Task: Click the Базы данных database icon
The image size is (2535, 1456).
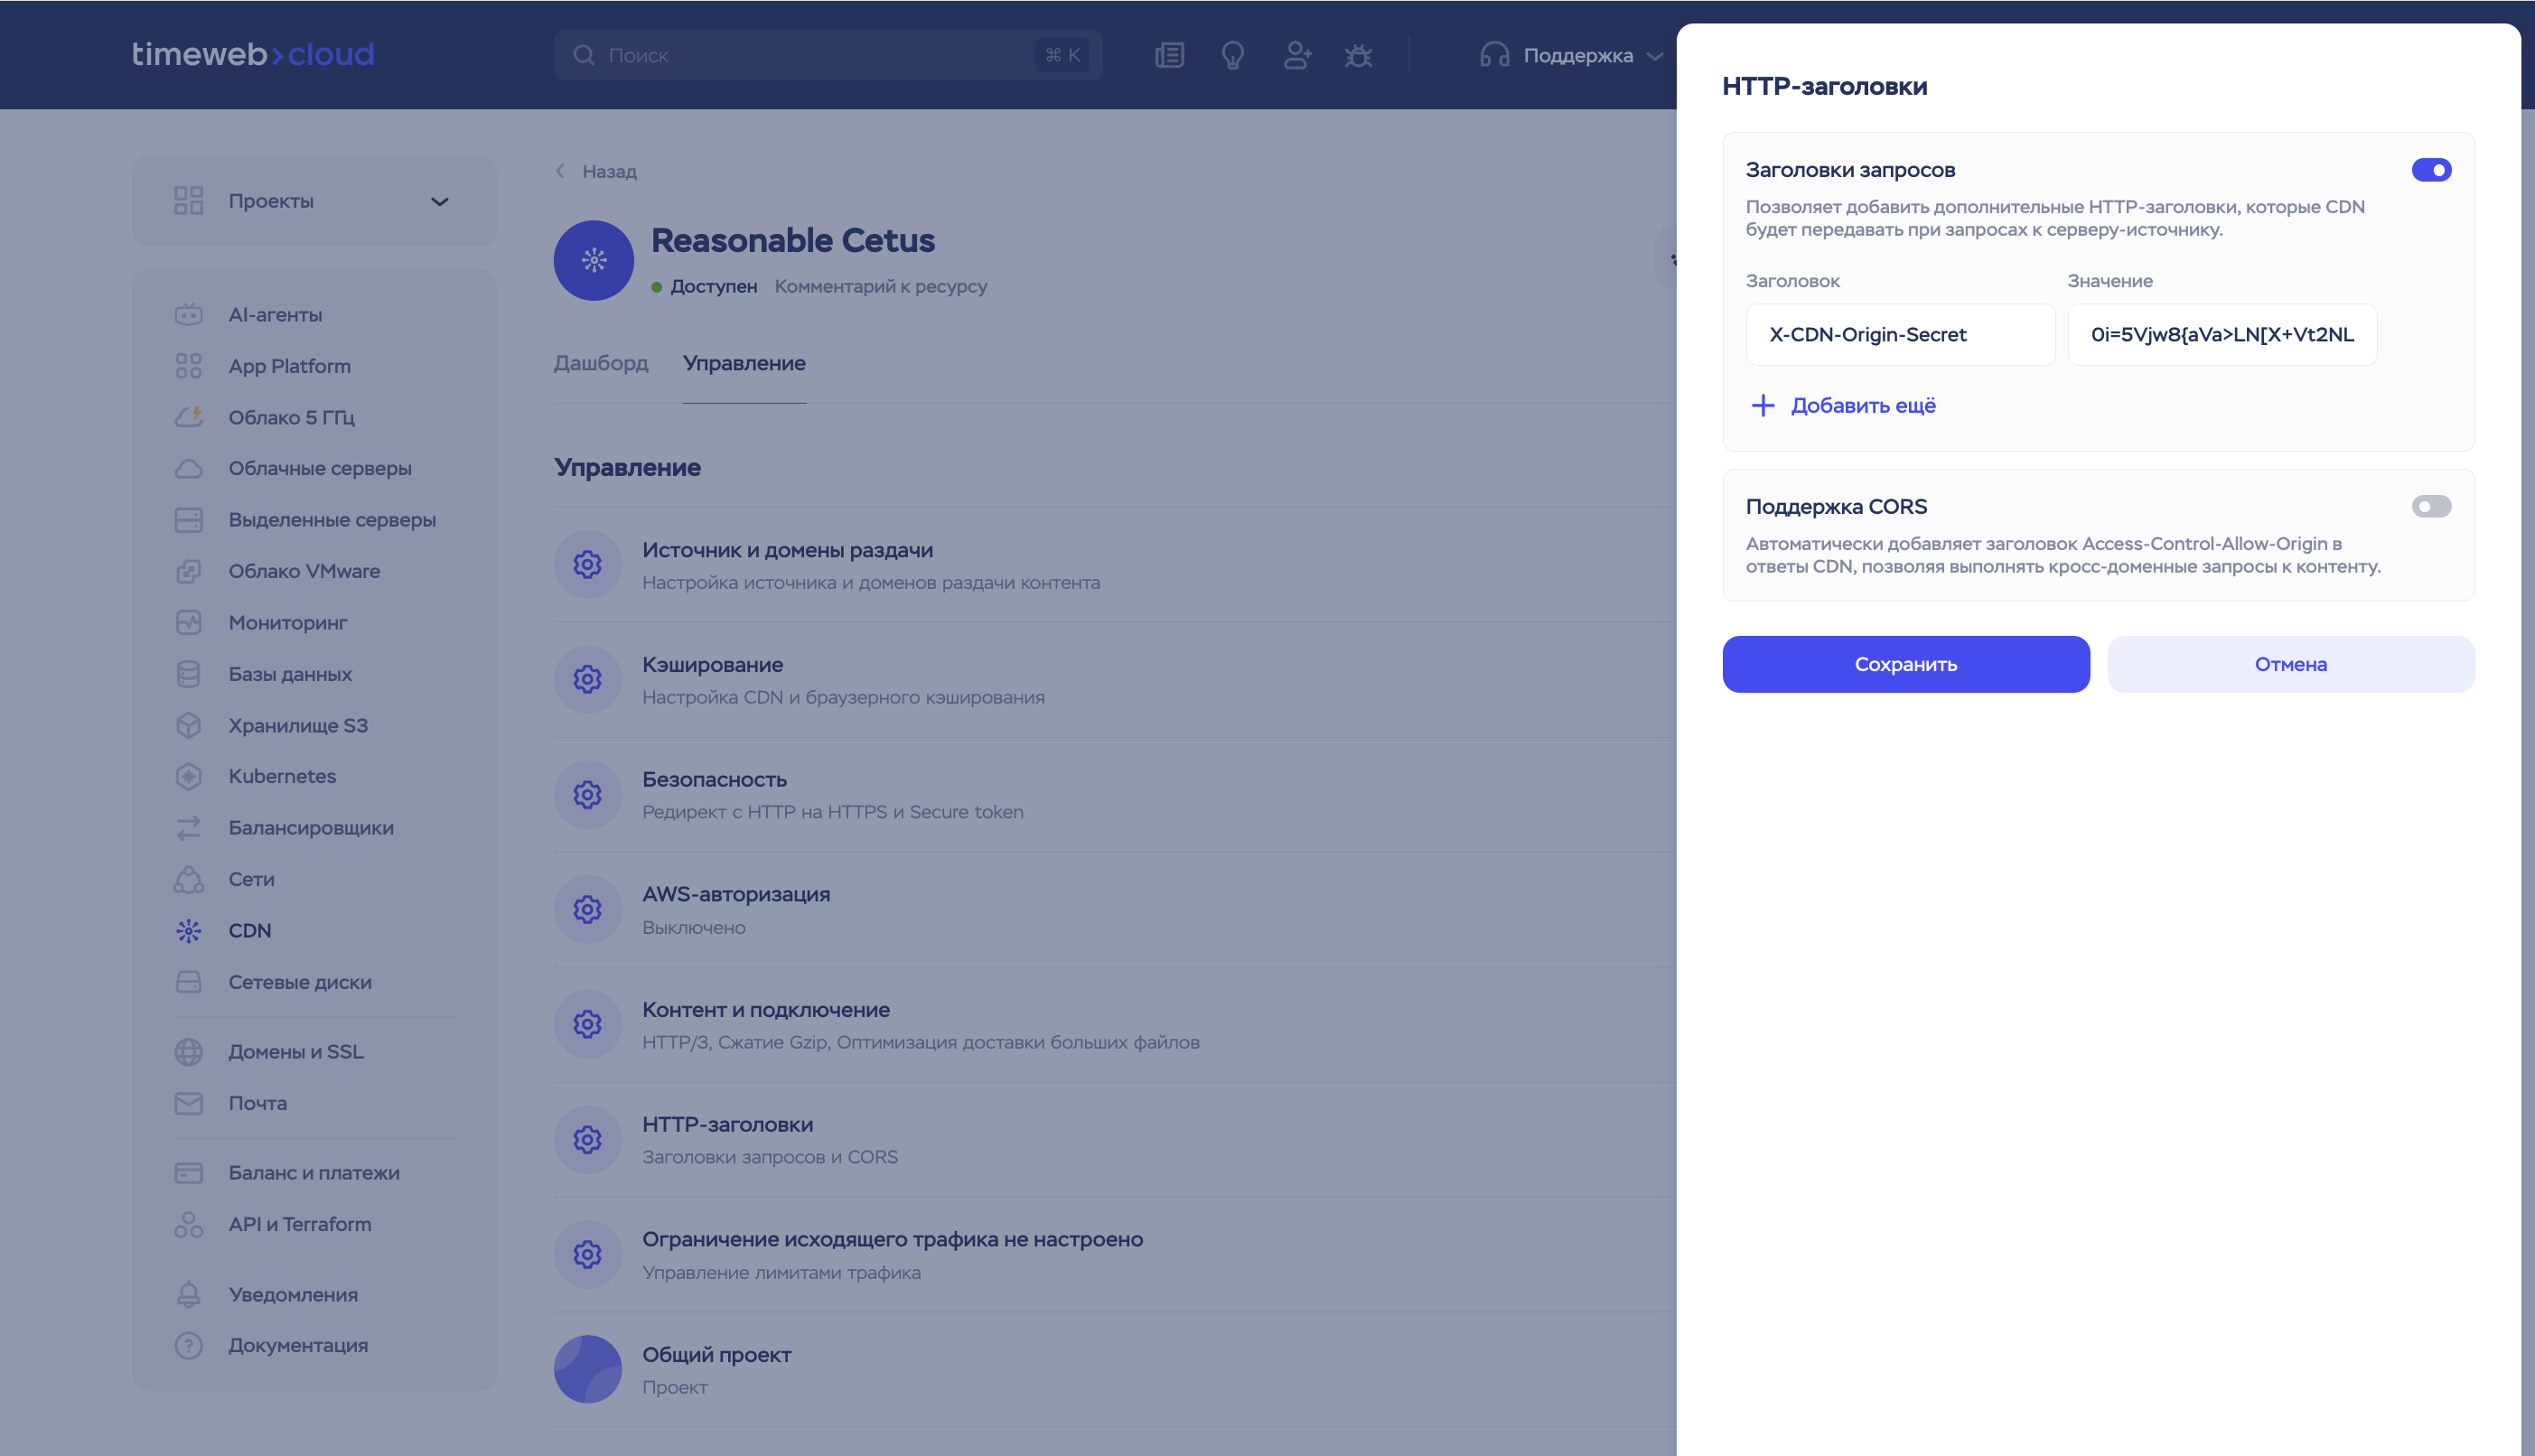Action: [x=188, y=674]
